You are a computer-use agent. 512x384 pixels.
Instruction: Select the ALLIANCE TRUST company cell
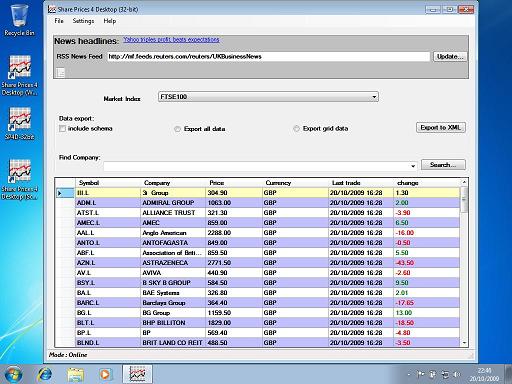point(173,213)
